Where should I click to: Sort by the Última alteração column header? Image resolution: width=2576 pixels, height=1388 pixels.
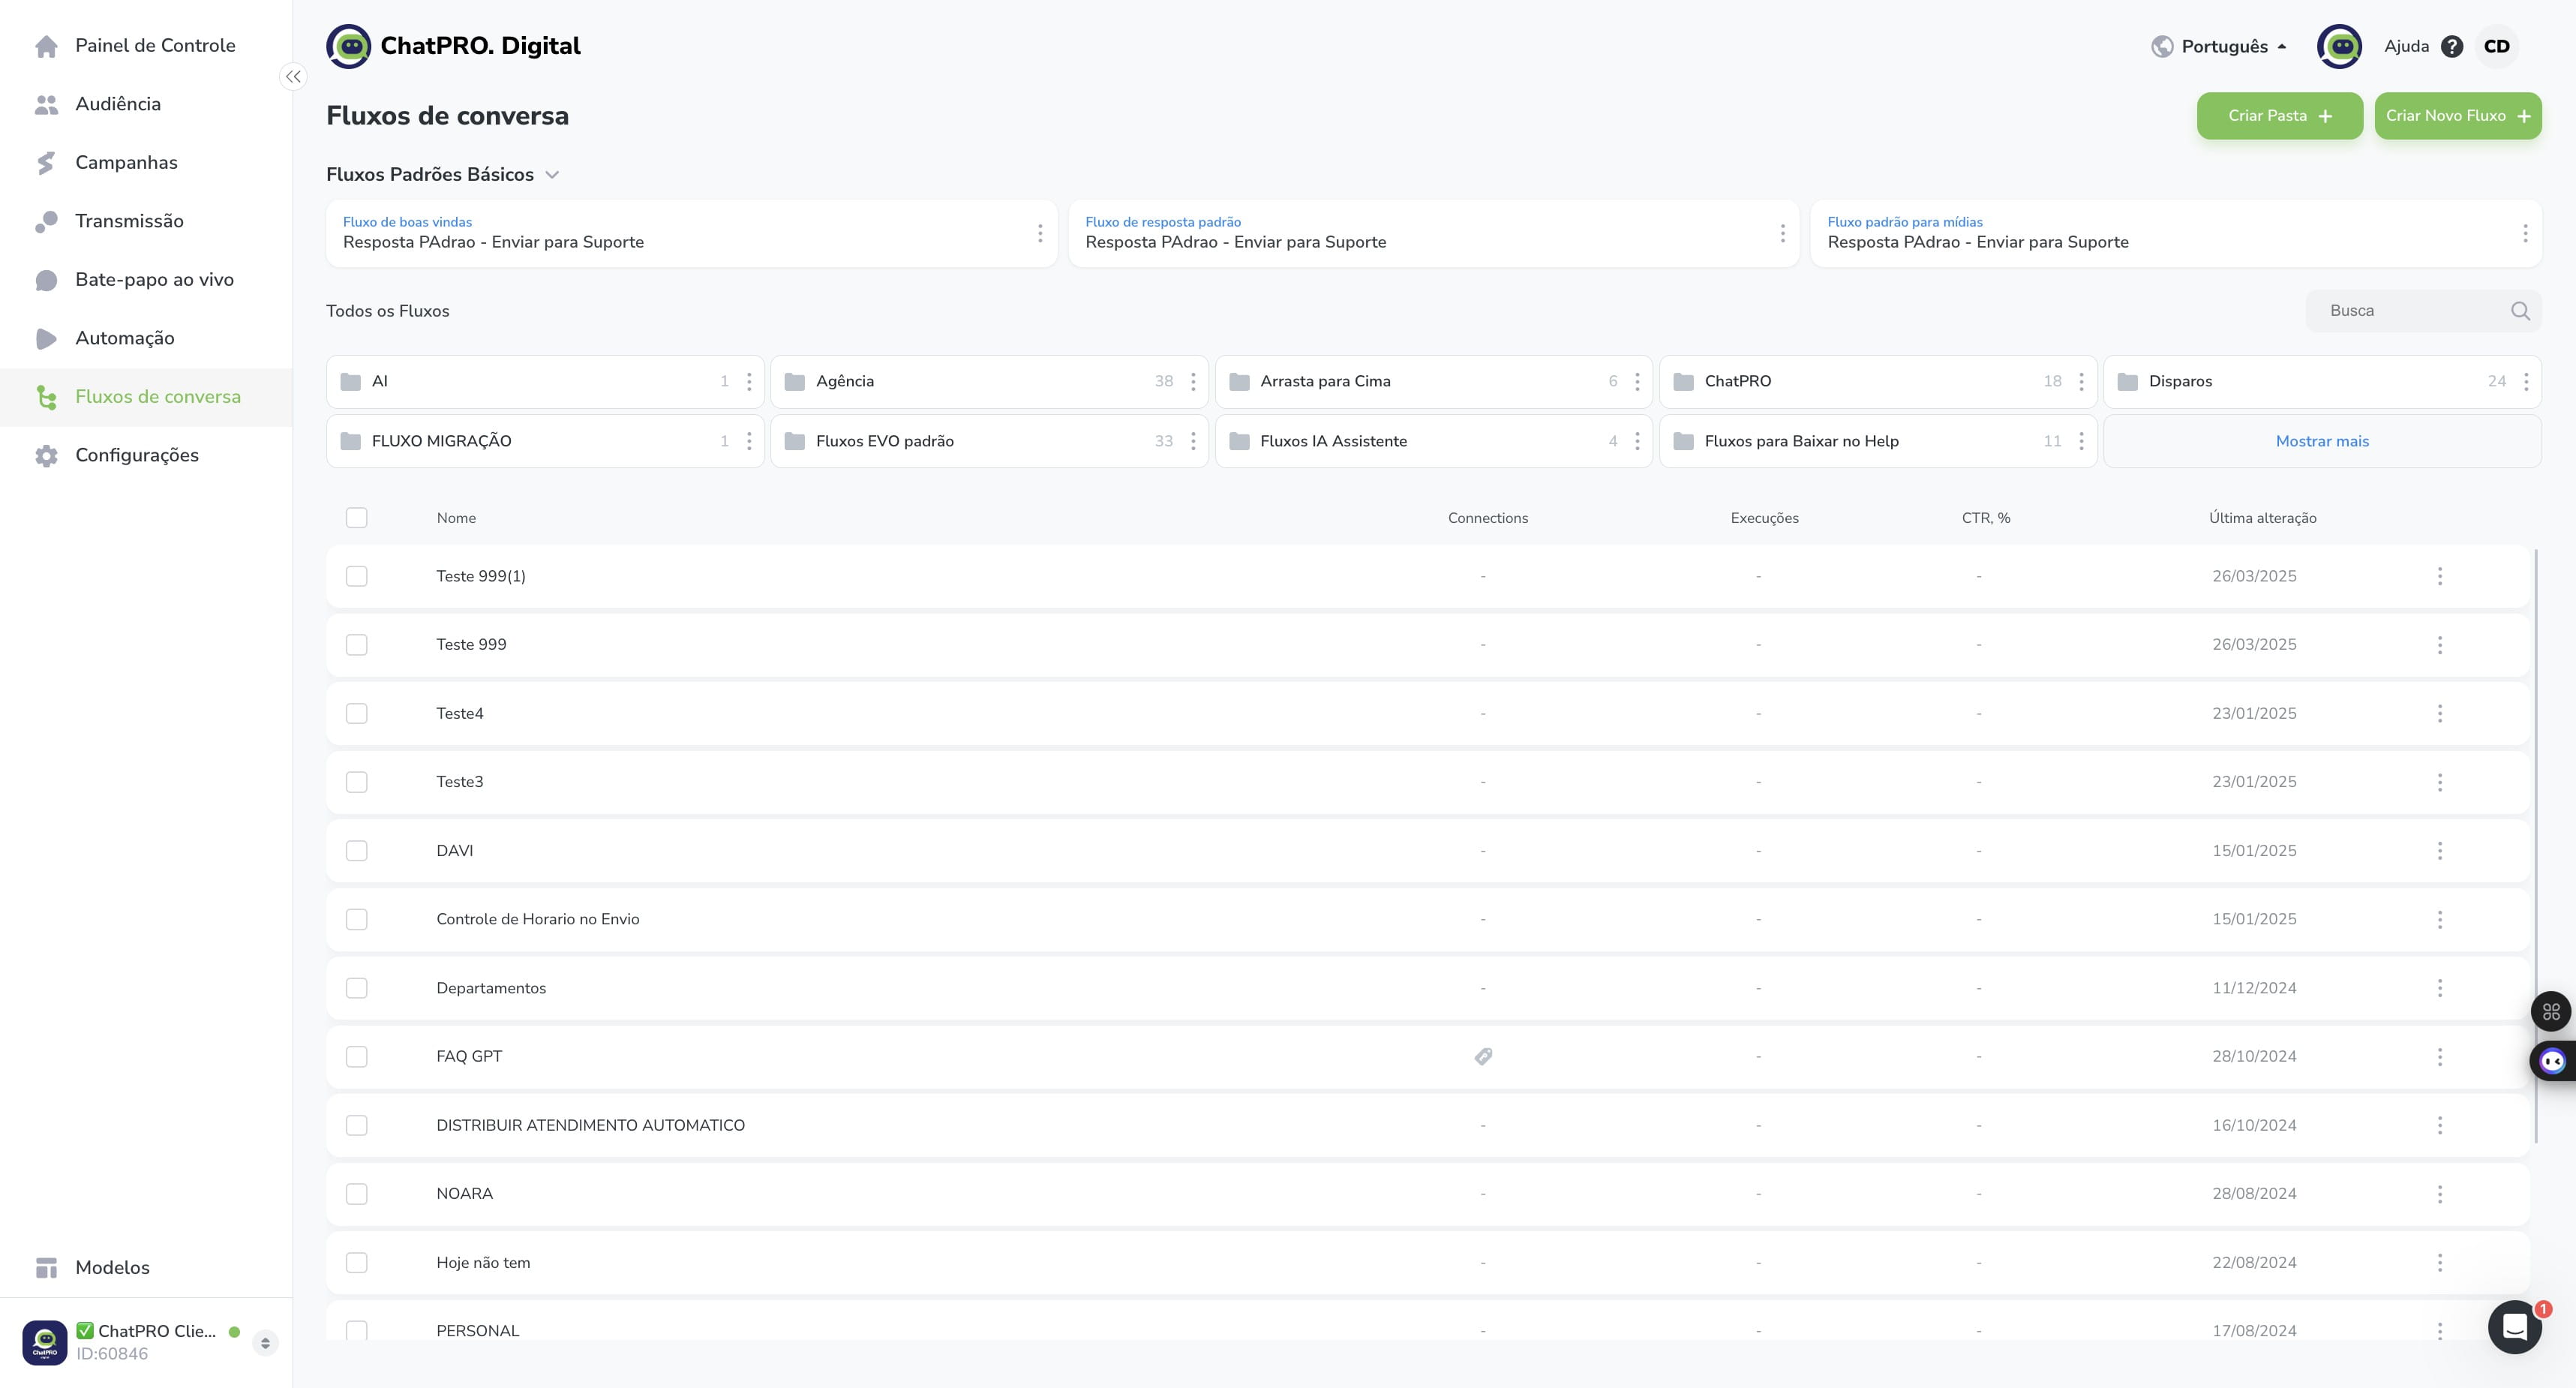click(2262, 518)
